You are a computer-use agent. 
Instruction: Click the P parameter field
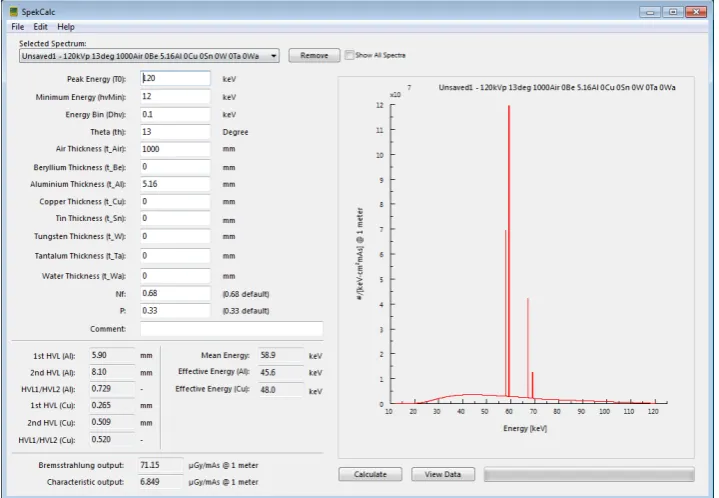pos(176,310)
